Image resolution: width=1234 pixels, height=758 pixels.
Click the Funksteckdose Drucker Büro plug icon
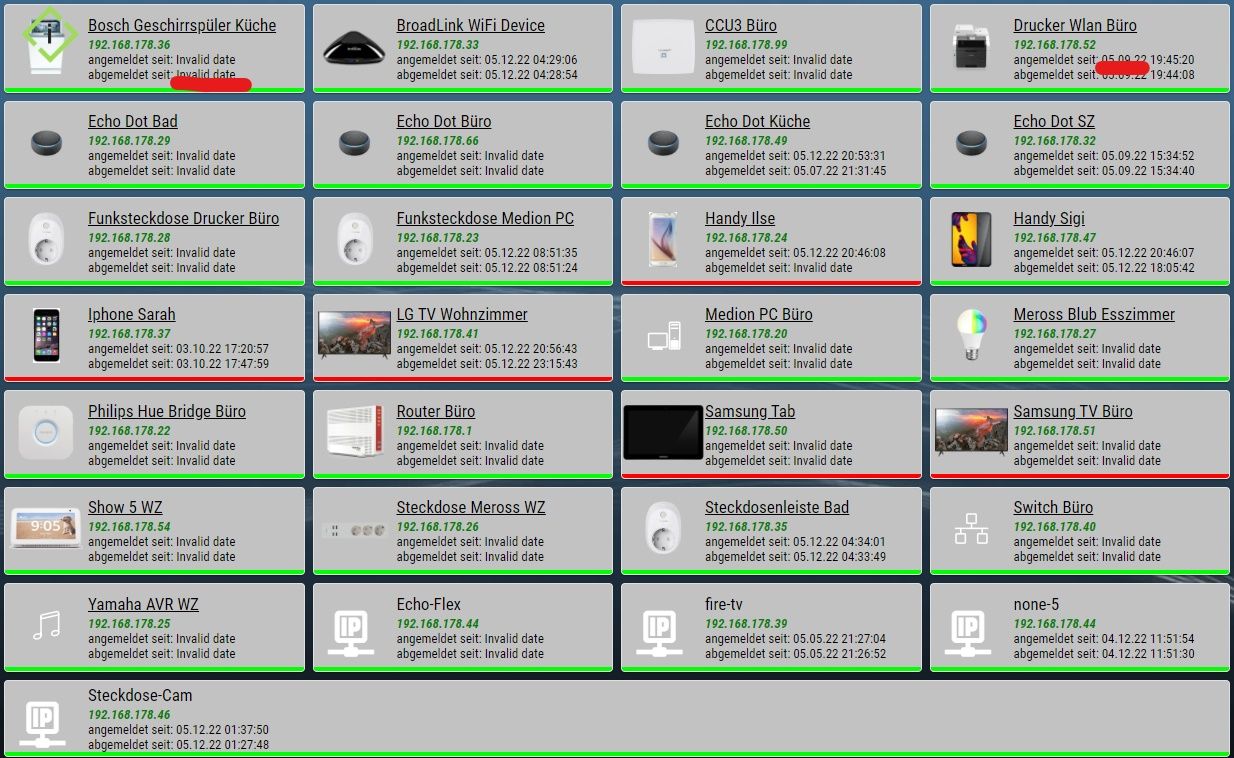pyautogui.click(x=46, y=239)
